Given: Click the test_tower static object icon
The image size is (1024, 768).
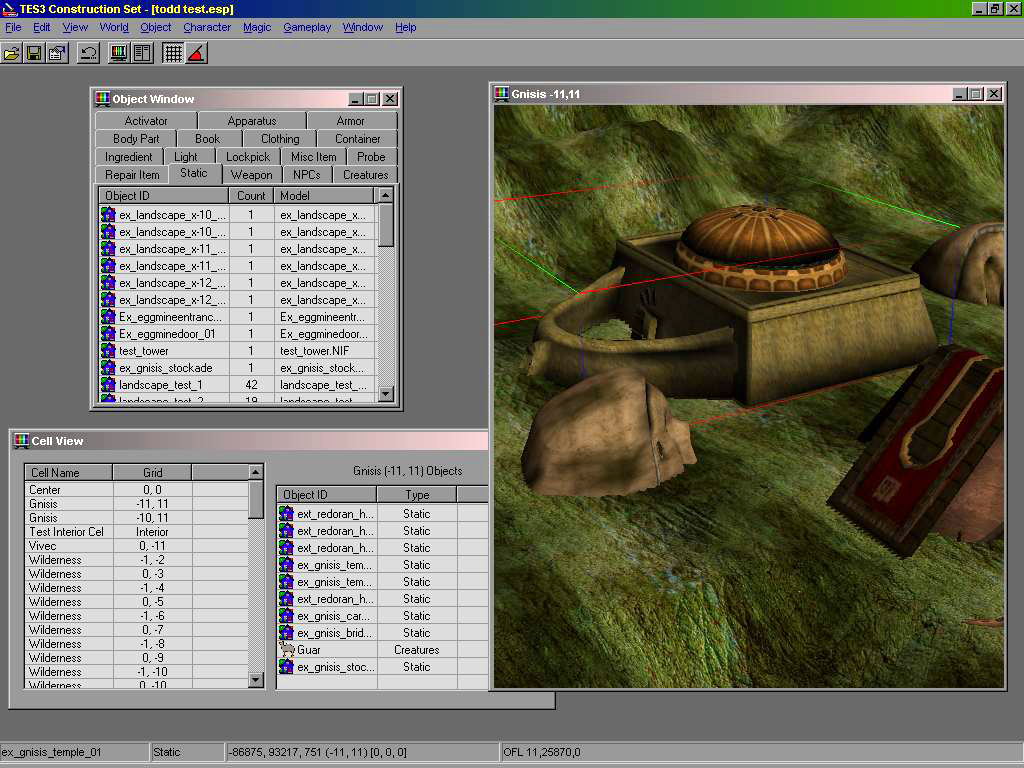Looking at the screenshot, I should pyautogui.click(x=108, y=351).
